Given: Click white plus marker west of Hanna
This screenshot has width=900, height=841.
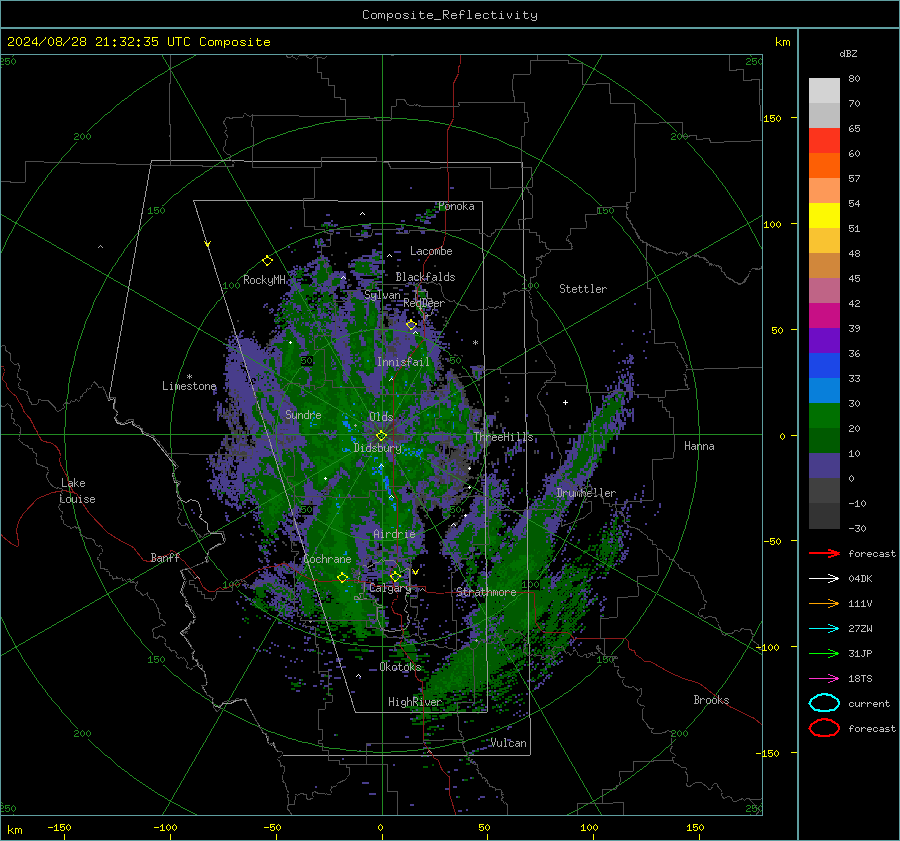Looking at the screenshot, I should [x=565, y=402].
